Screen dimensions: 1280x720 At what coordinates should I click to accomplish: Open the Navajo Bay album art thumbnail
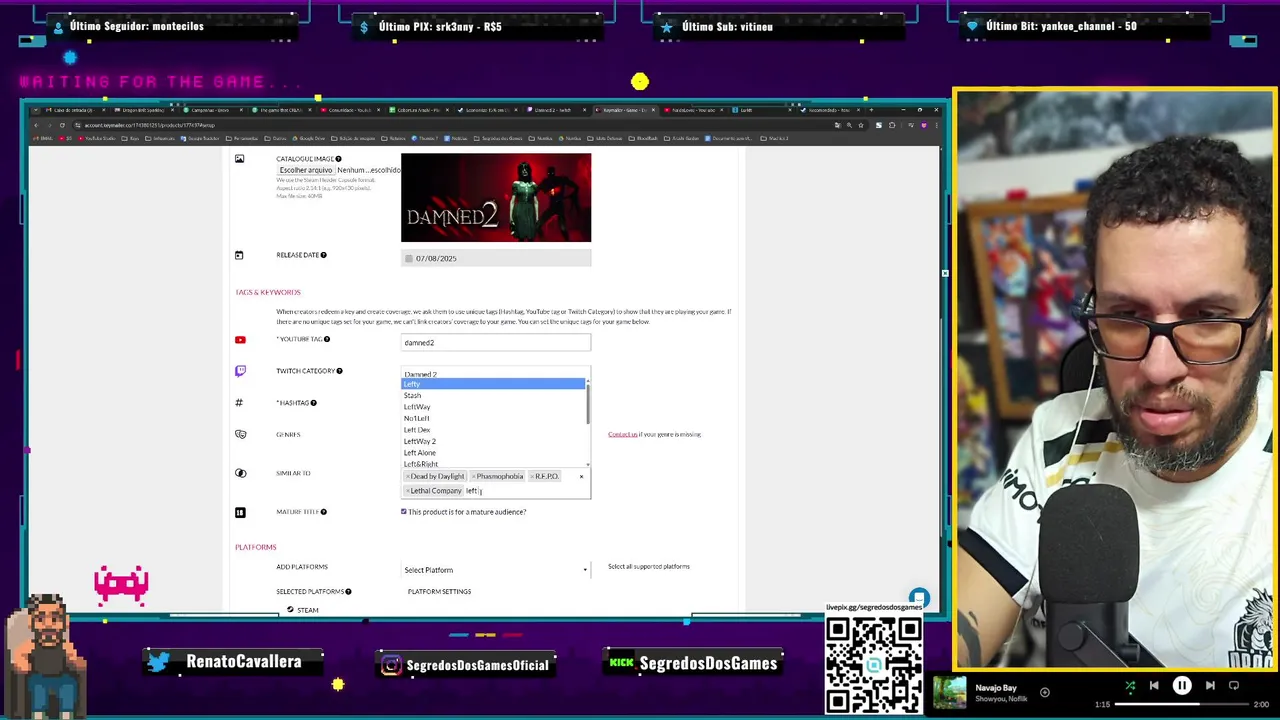point(950,693)
